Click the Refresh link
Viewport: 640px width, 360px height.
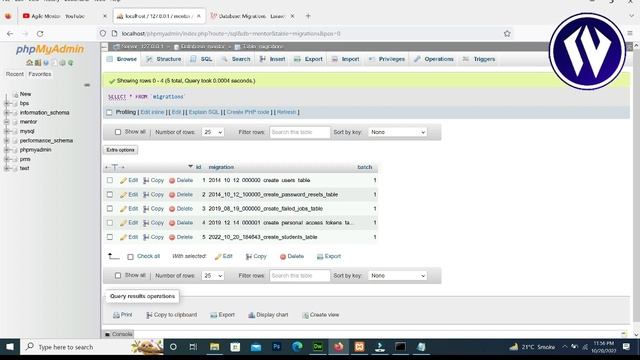pos(287,112)
